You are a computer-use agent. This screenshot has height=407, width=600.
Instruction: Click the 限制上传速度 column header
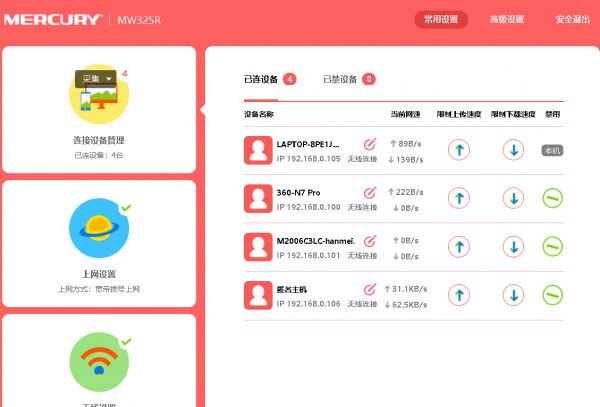click(459, 114)
